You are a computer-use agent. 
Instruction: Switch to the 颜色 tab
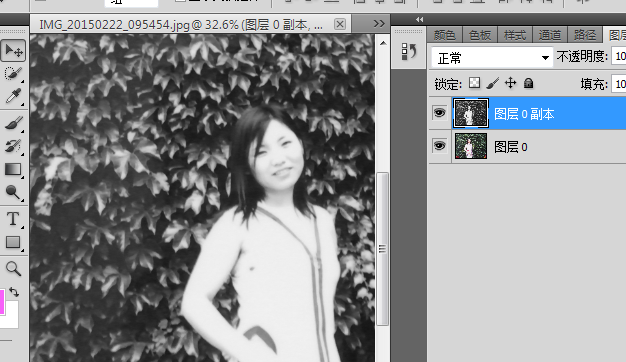[x=444, y=35]
